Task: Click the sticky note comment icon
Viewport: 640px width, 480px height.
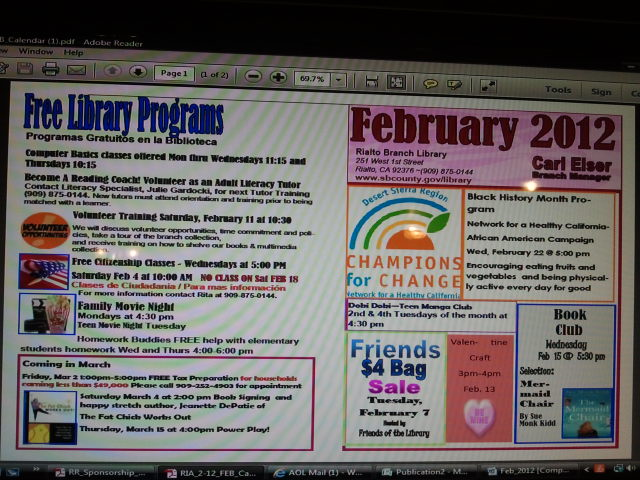Action: (430, 84)
